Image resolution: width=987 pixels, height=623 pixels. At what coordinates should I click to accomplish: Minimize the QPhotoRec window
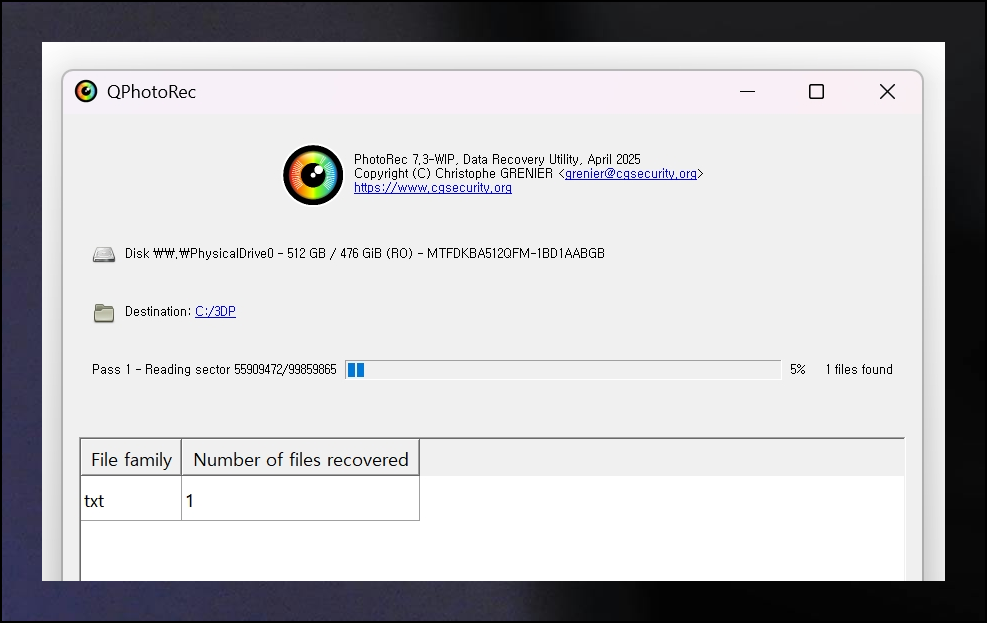[747, 92]
